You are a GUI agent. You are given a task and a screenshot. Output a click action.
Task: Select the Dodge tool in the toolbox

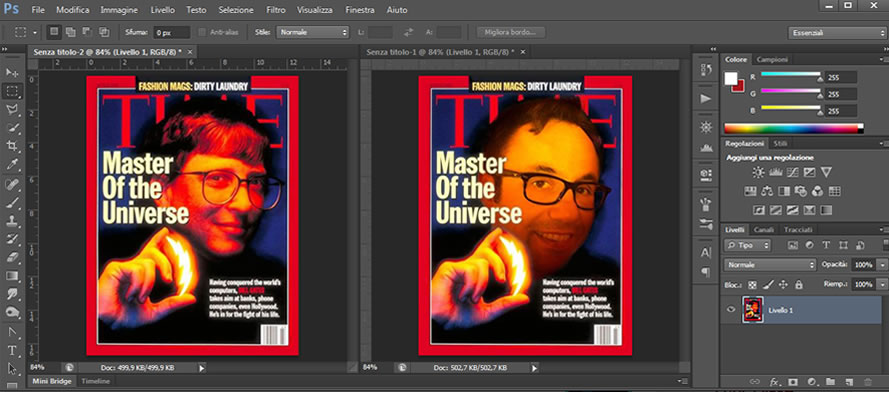click(12, 312)
